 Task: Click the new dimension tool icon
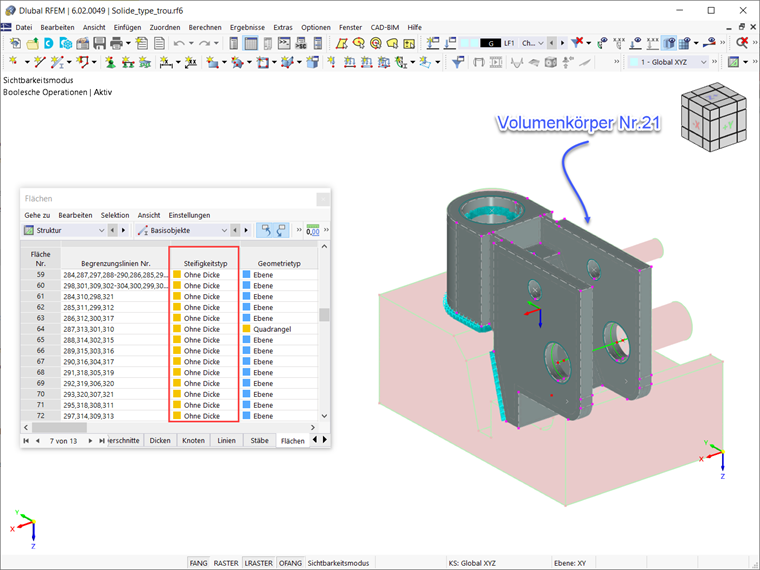click(x=166, y=62)
